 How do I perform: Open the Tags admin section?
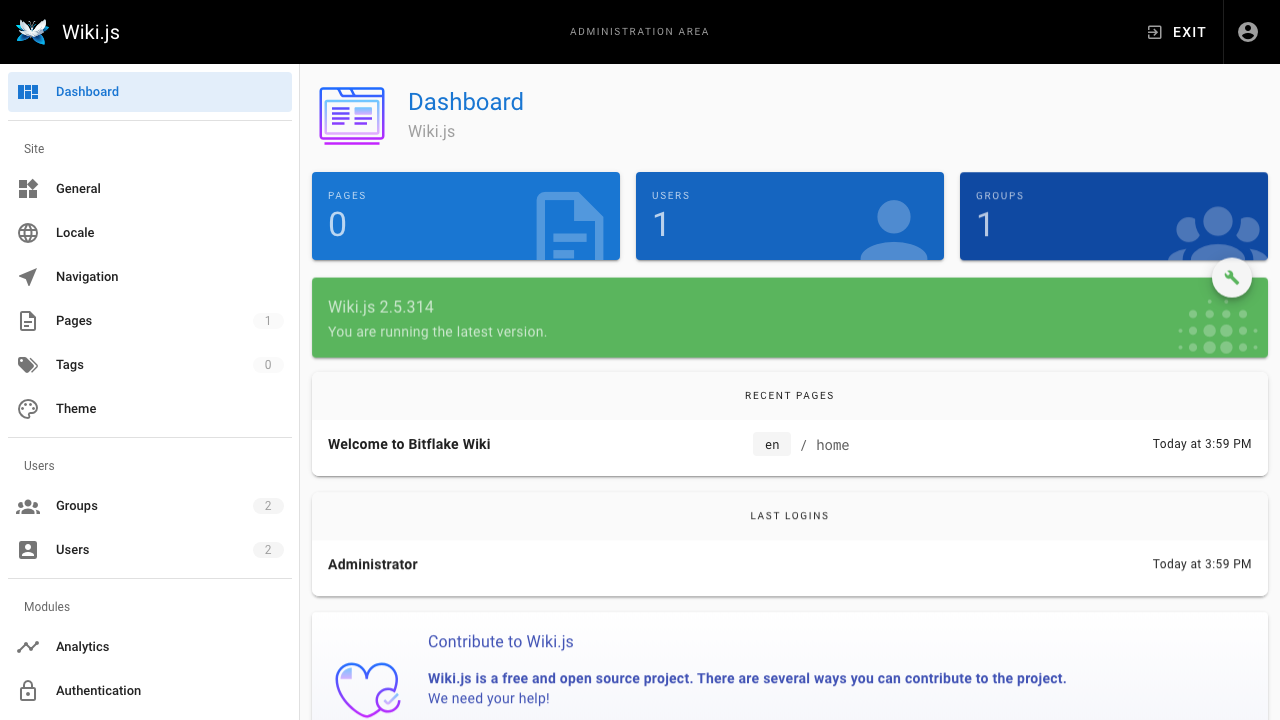point(150,365)
